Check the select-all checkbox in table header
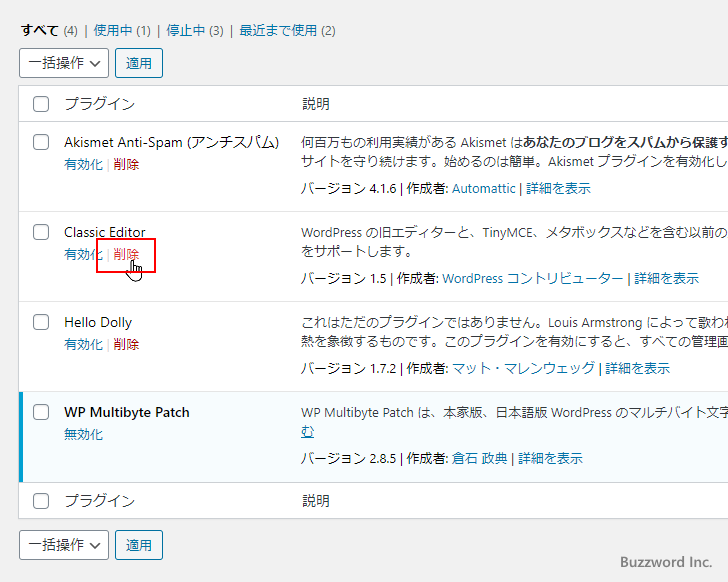The width and height of the screenshot is (728, 582). click(x=41, y=104)
